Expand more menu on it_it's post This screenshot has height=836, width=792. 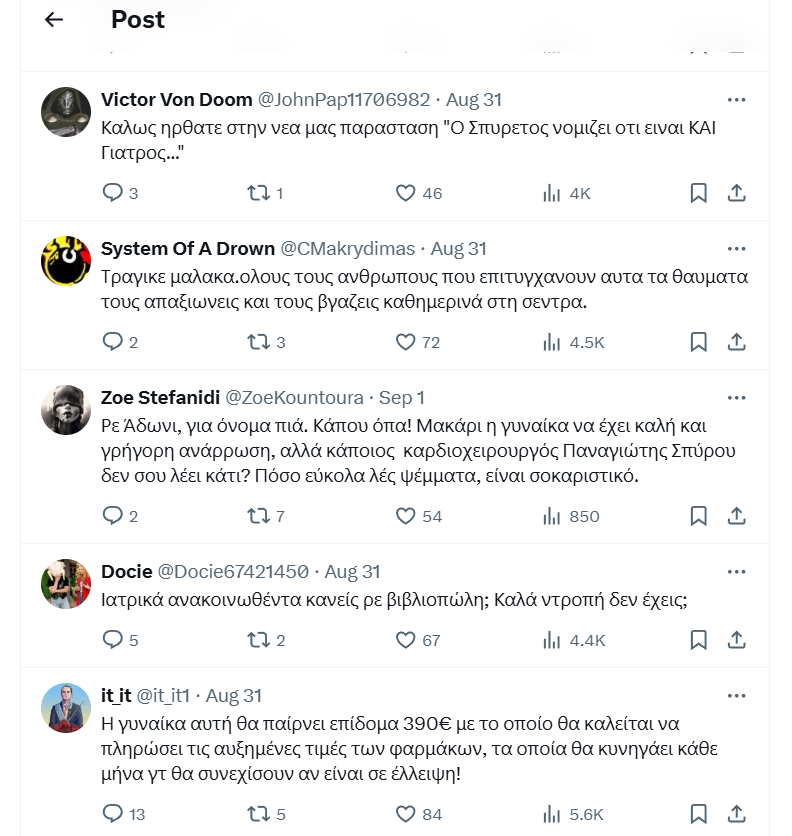coord(736,695)
